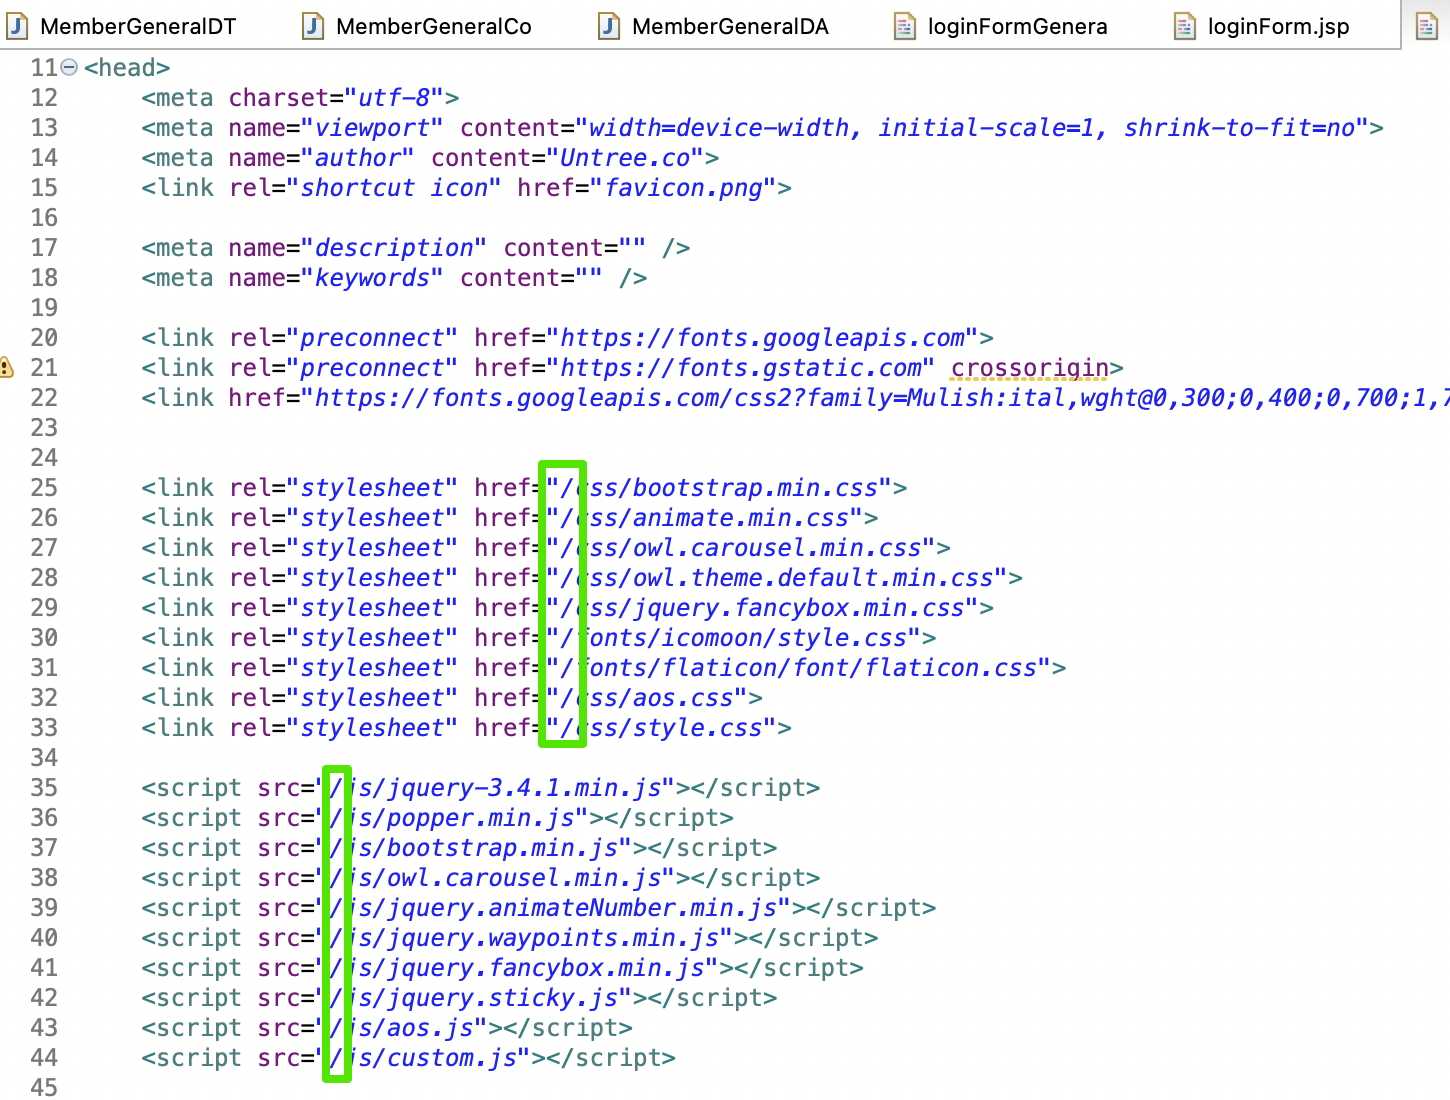The image size is (1450, 1100).
Task: Click the jquery.sticky.js script source
Action: [x=474, y=998]
